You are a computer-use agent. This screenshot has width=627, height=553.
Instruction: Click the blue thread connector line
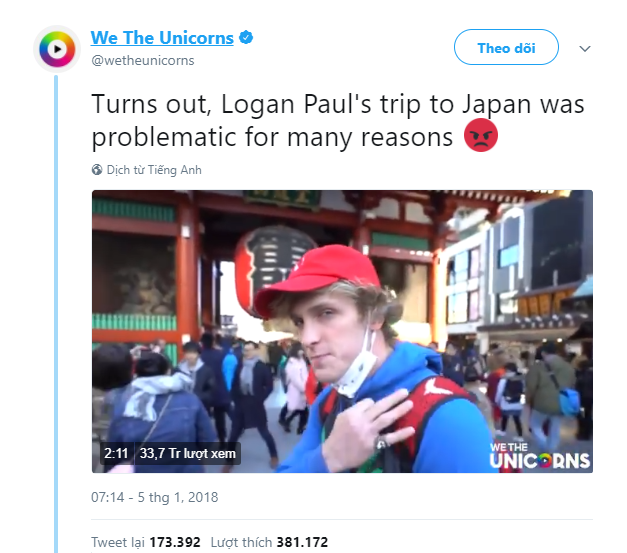pyautogui.click(x=56, y=314)
